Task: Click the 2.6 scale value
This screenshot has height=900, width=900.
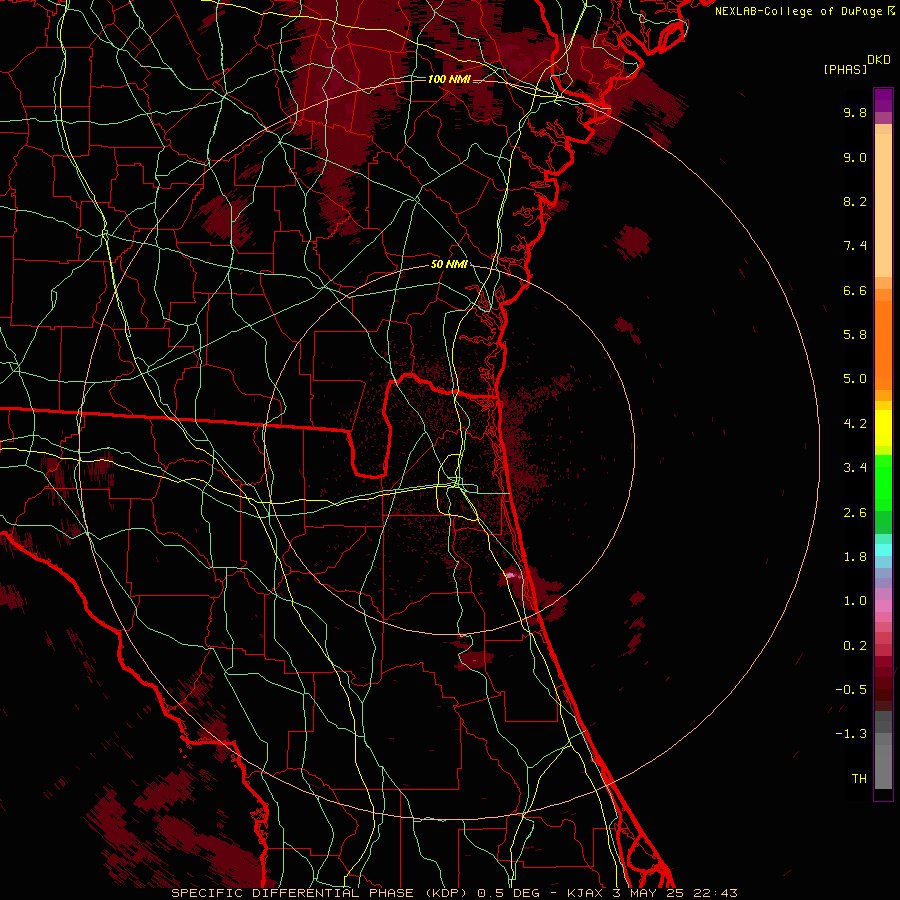Action: point(855,512)
